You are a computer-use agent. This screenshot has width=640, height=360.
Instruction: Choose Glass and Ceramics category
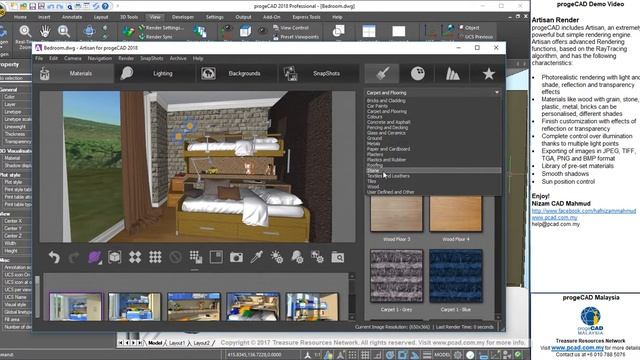[386, 133]
